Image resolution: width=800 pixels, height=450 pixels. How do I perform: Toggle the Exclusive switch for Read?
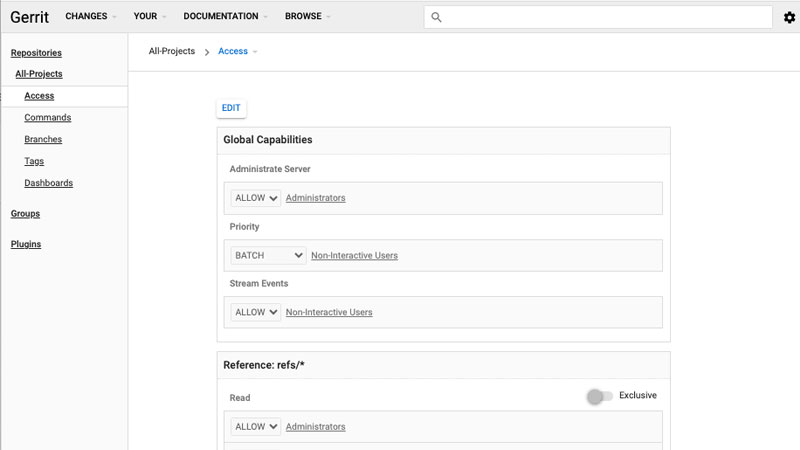click(599, 396)
